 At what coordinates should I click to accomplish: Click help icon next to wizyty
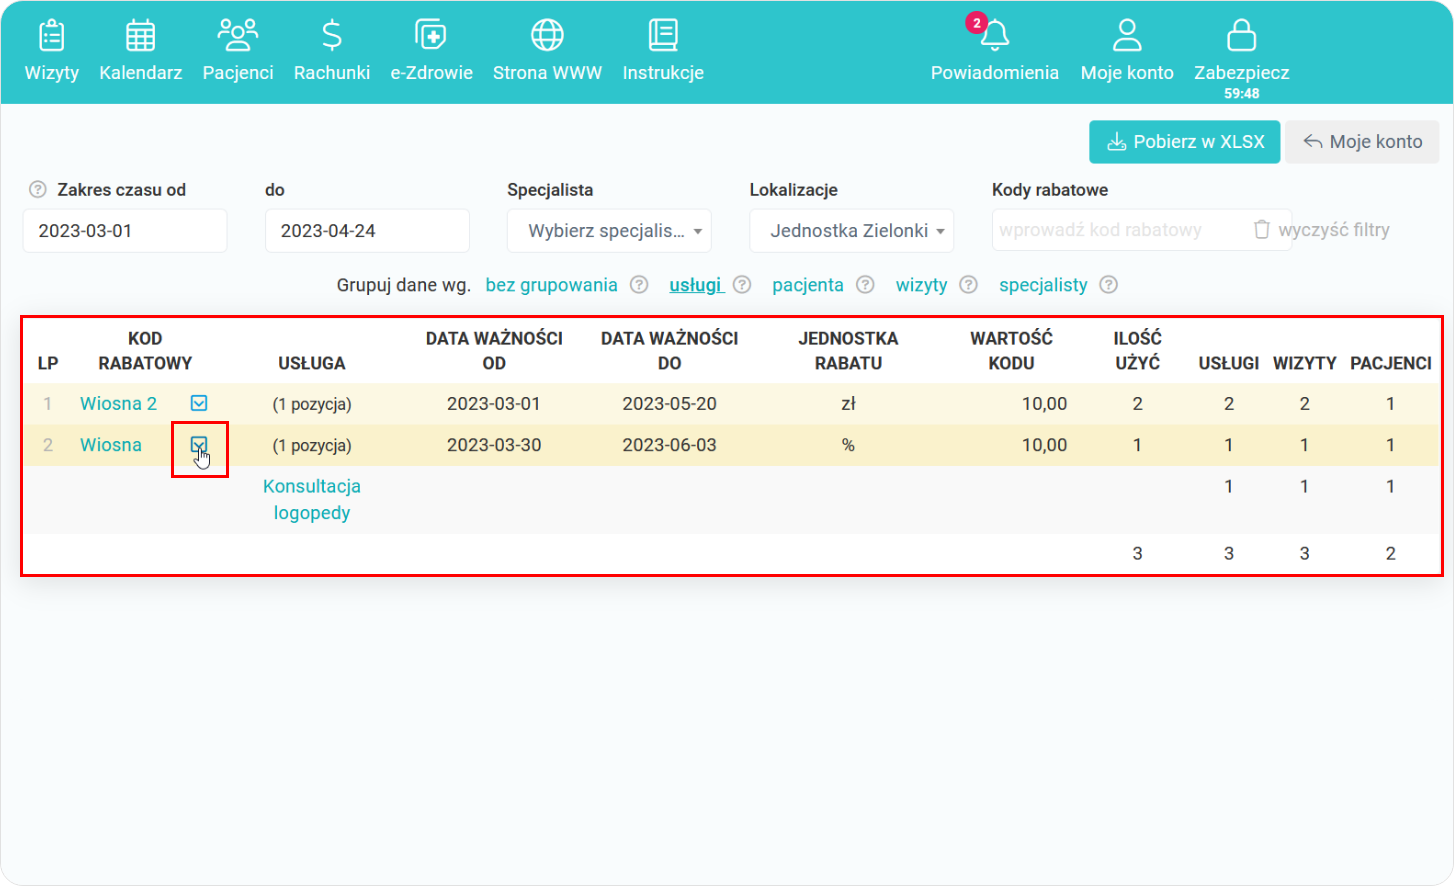point(968,284)
